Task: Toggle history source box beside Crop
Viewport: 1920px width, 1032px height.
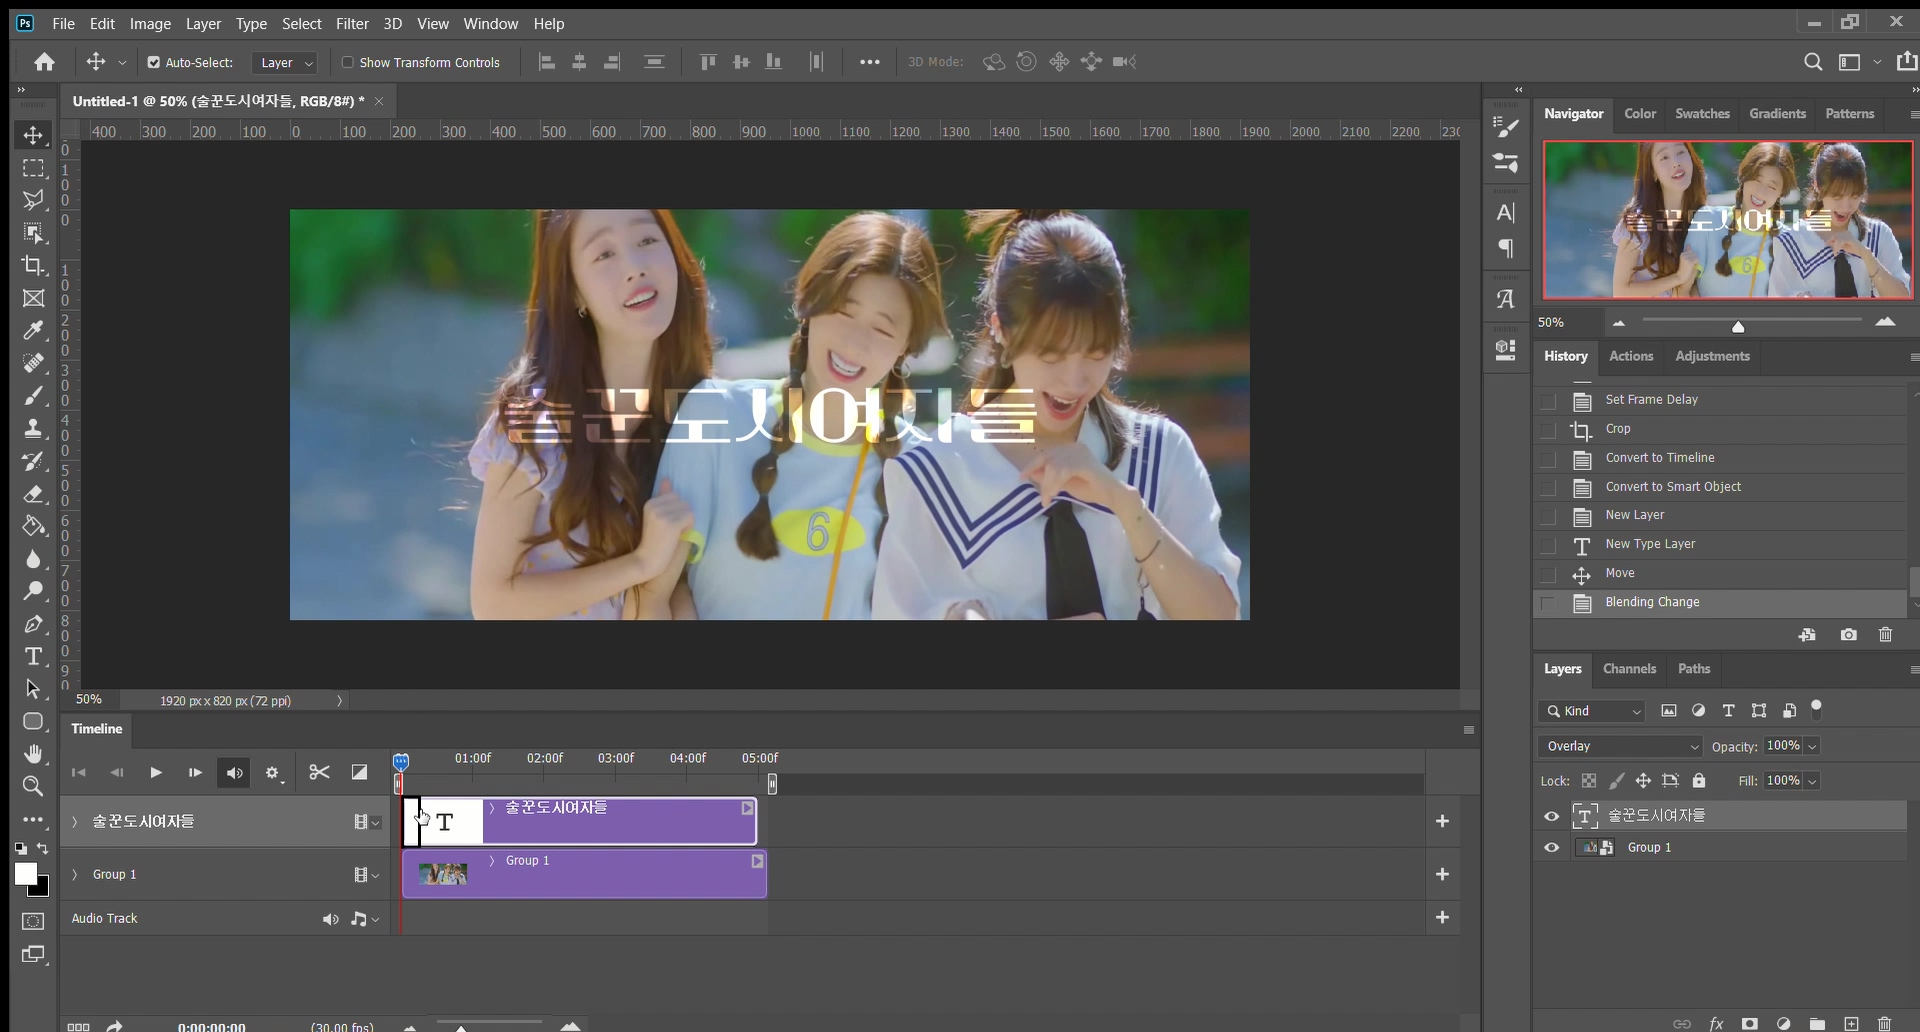Action: (1548, 430)
